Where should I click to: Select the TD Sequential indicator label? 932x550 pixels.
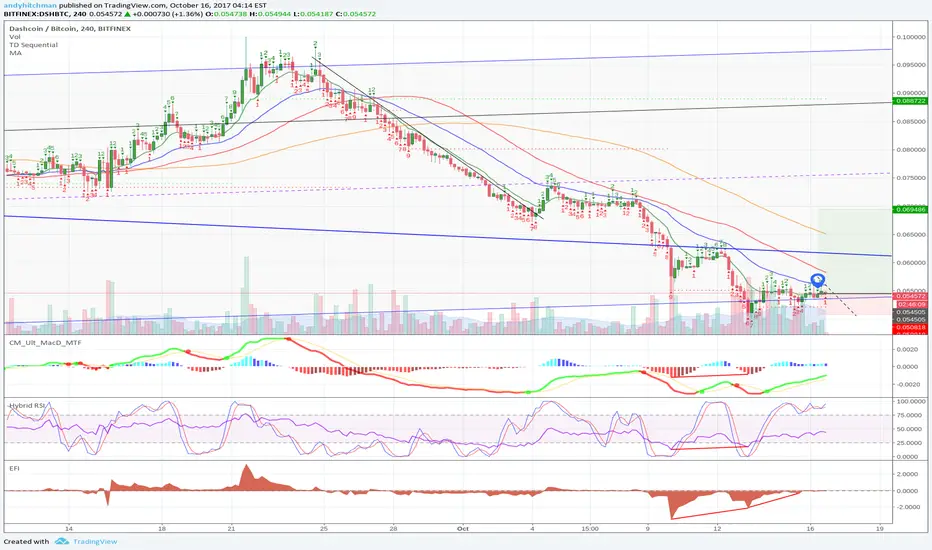(33, 45)
